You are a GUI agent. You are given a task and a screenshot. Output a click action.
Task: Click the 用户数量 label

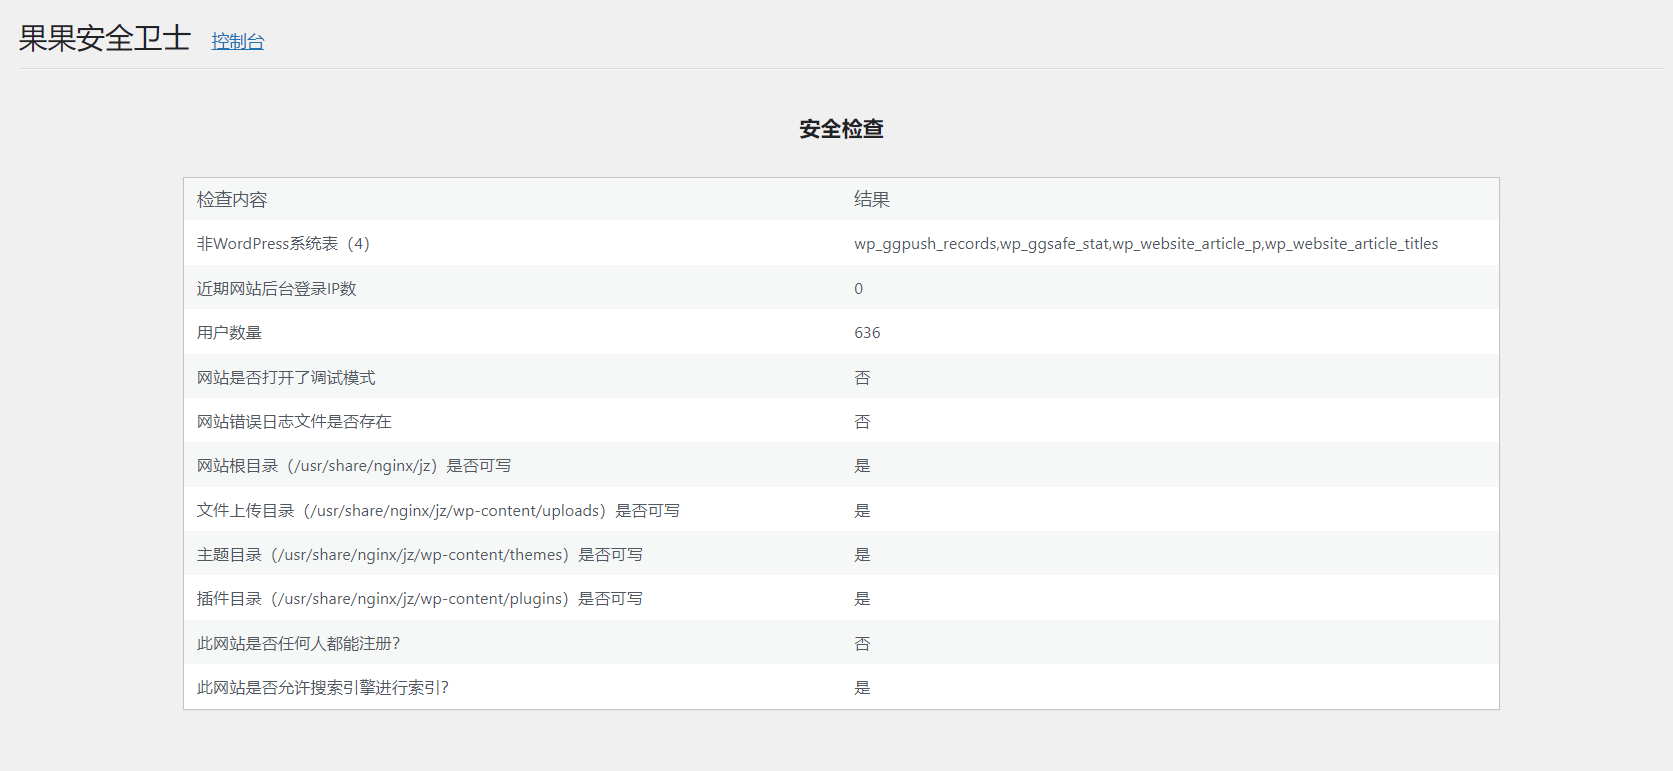[229, 333]
